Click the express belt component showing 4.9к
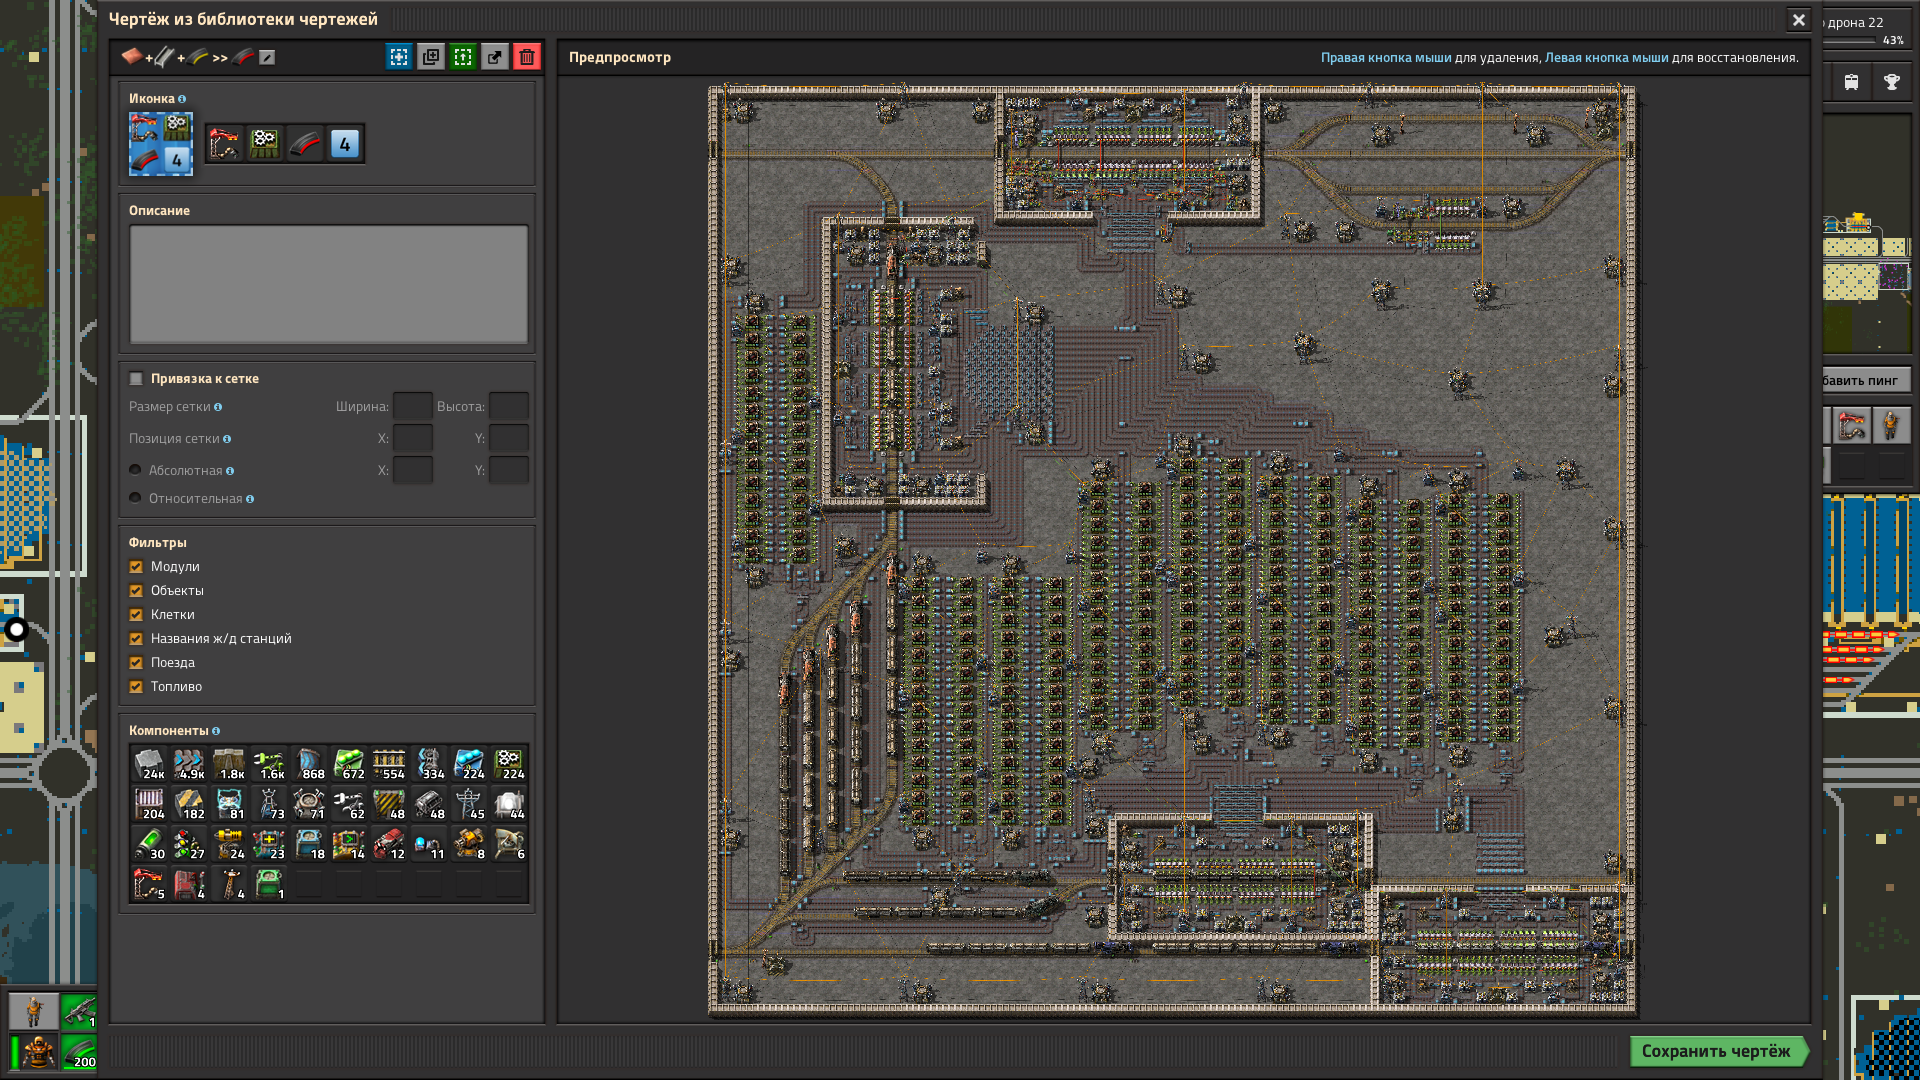The width and height of the screenshot is (1920, 1080). pyautogui.click(x=189, y=764)
